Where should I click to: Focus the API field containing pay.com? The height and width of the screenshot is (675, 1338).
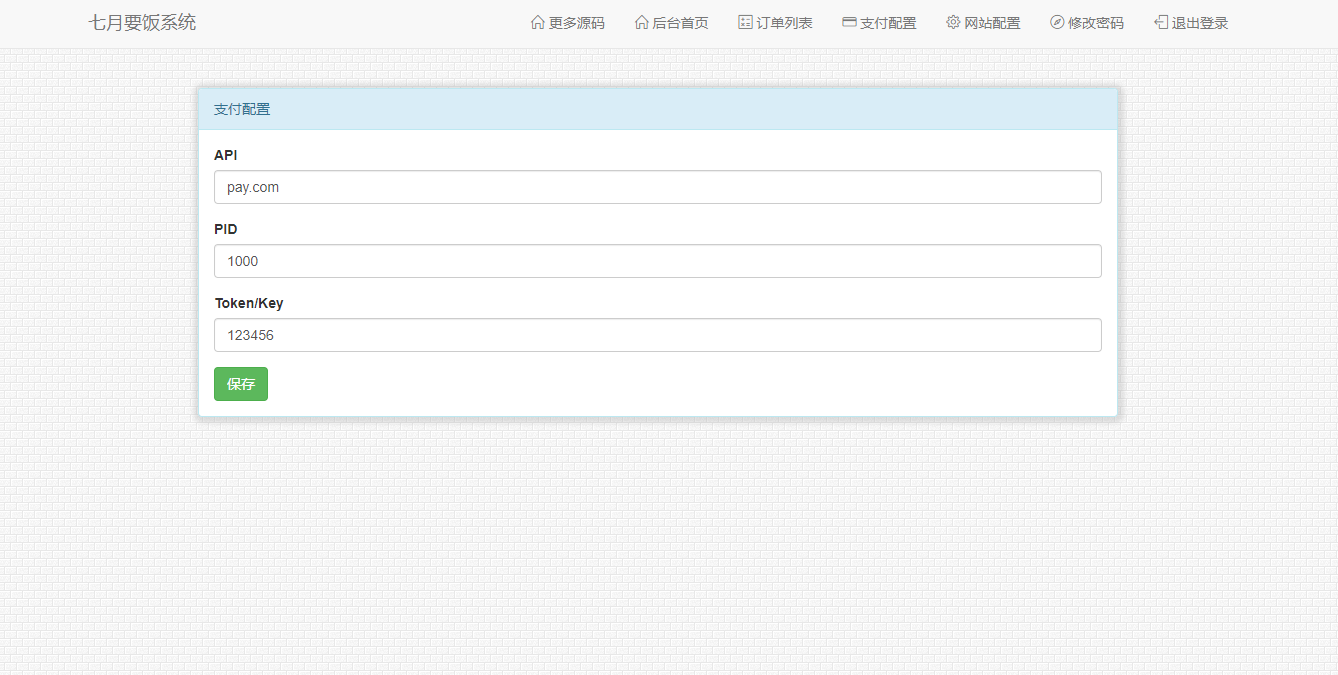[x=657, y=187]
